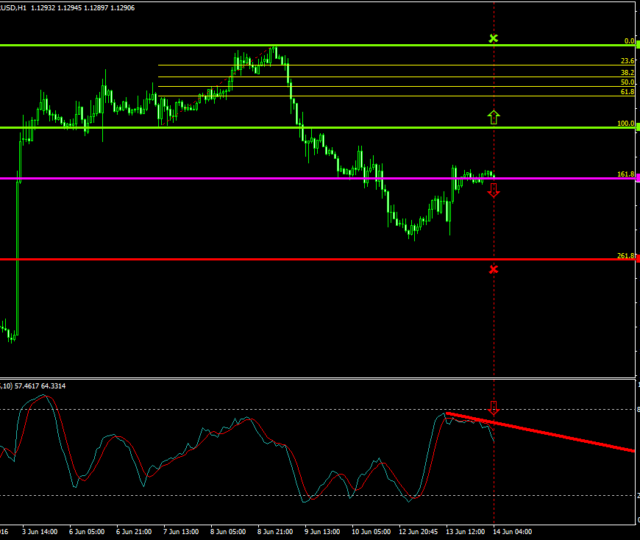The width and height of the screenshot is (640, 540).
Task: Click the 14 Jun 04:00 time axis label
Action: pos(511,533)
